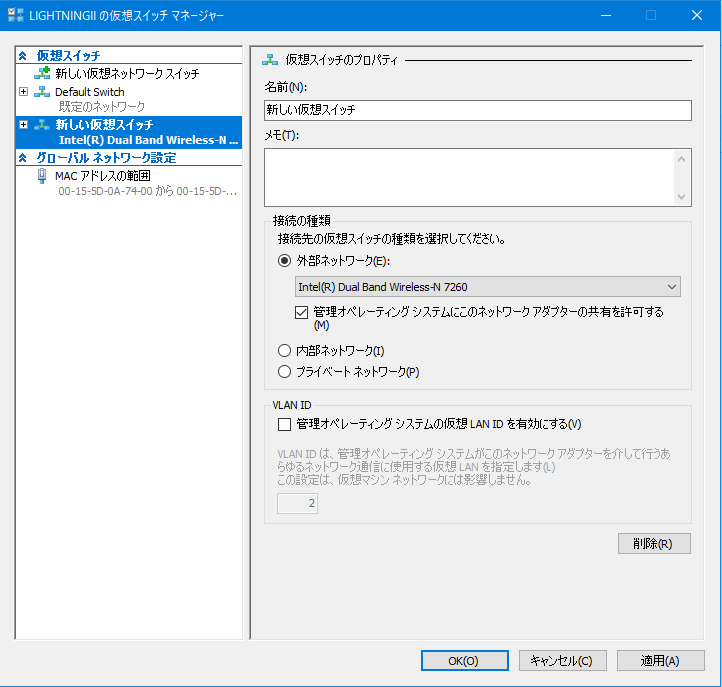This screenshot has width=722, height=687.
Task: Select MAC アドレスの範囲 in the tree
Action: [103, 176]
